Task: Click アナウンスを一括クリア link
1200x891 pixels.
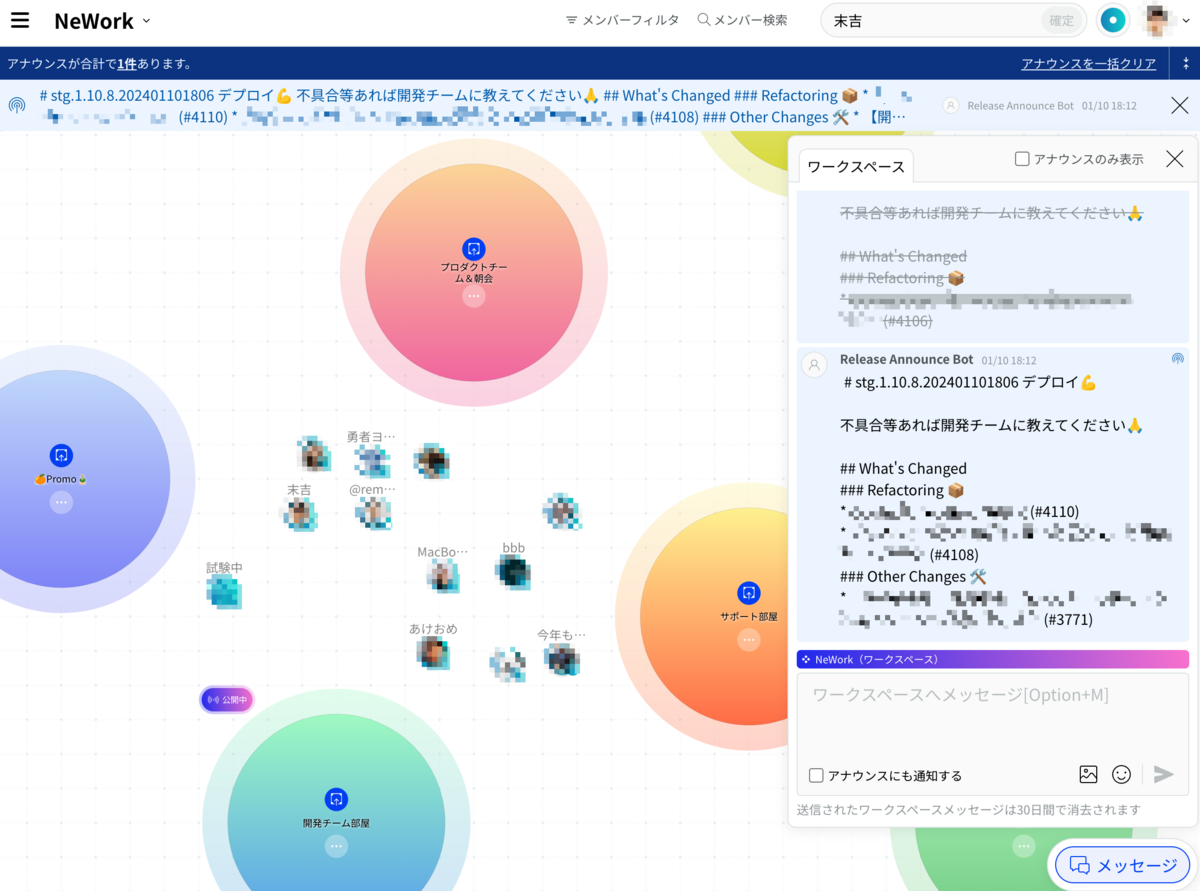Action: pyautogui.click(x=1088, y=63)
